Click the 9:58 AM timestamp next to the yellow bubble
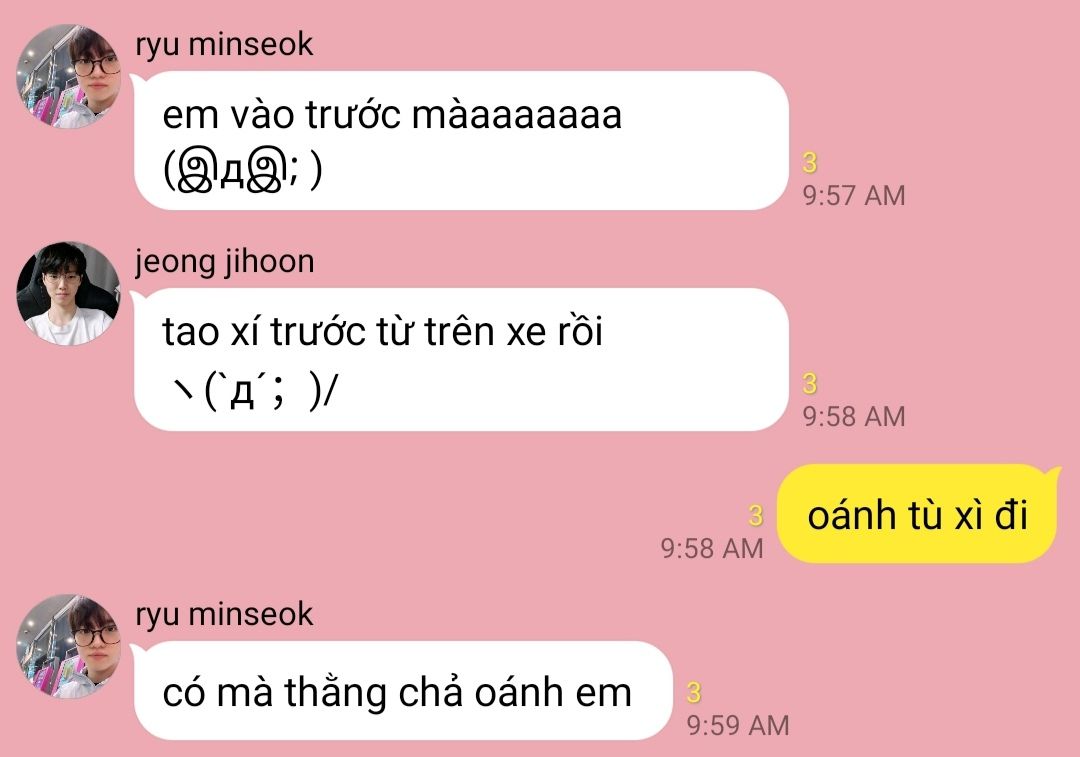Image resolution: width=1080 pixels, height=757 pixels. [x=712, y=549]
